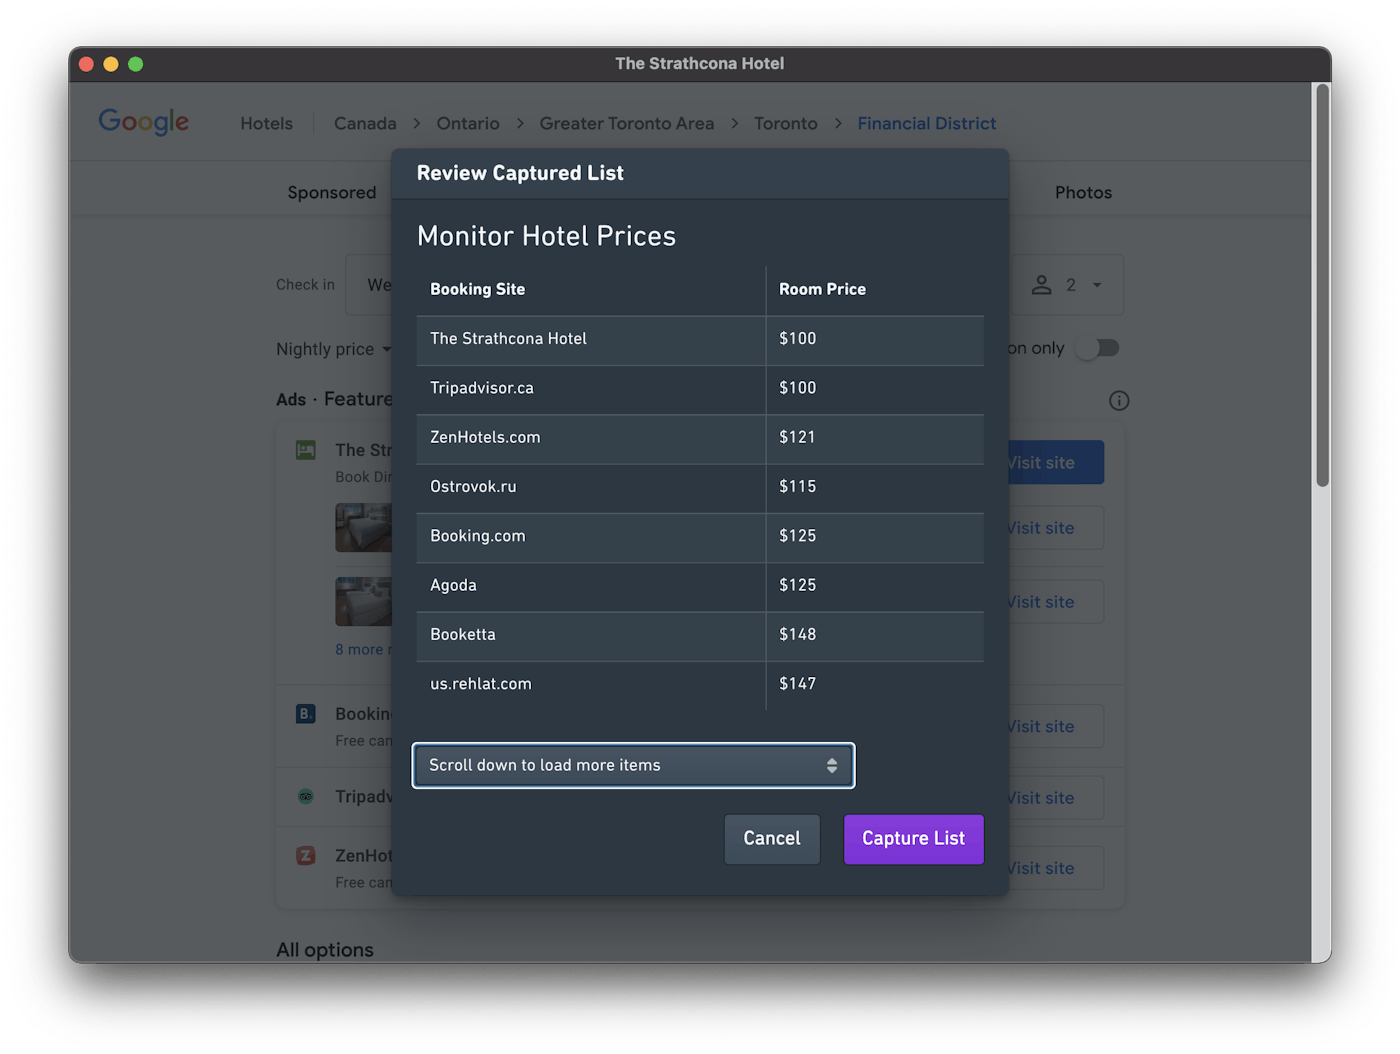Click the info icon above Visit site buttons
Screen dimensions: 1400x1054
pyautogui.click(x=1119, y=401)
